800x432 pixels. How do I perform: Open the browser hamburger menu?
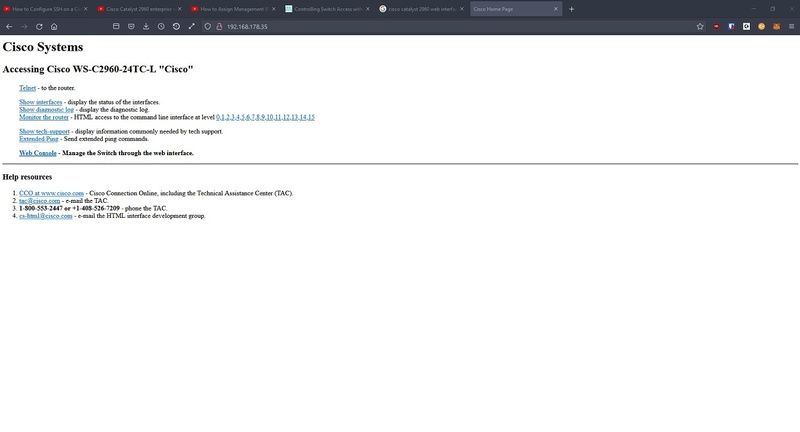[791, 27]
